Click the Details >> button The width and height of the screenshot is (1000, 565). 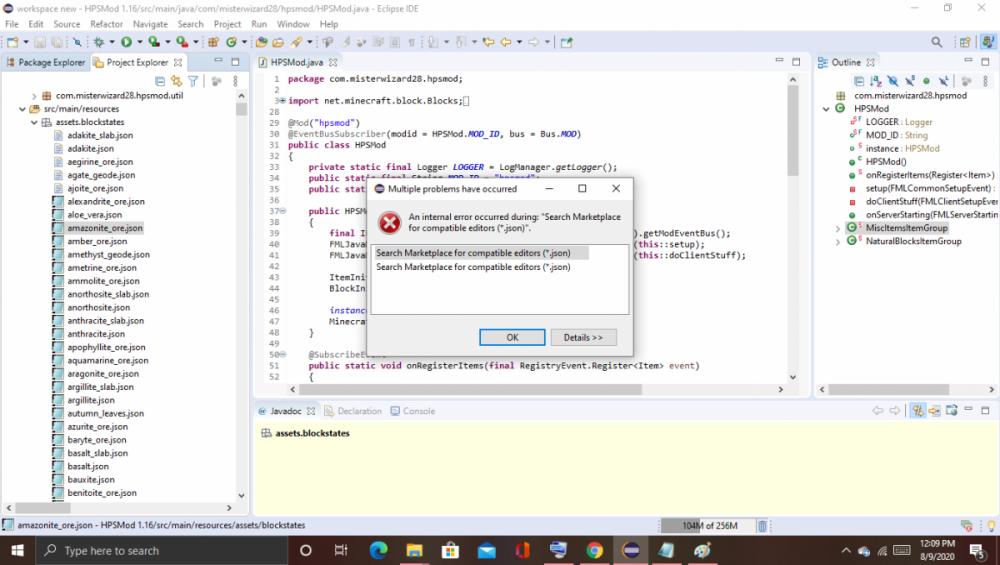coord(583,337)
